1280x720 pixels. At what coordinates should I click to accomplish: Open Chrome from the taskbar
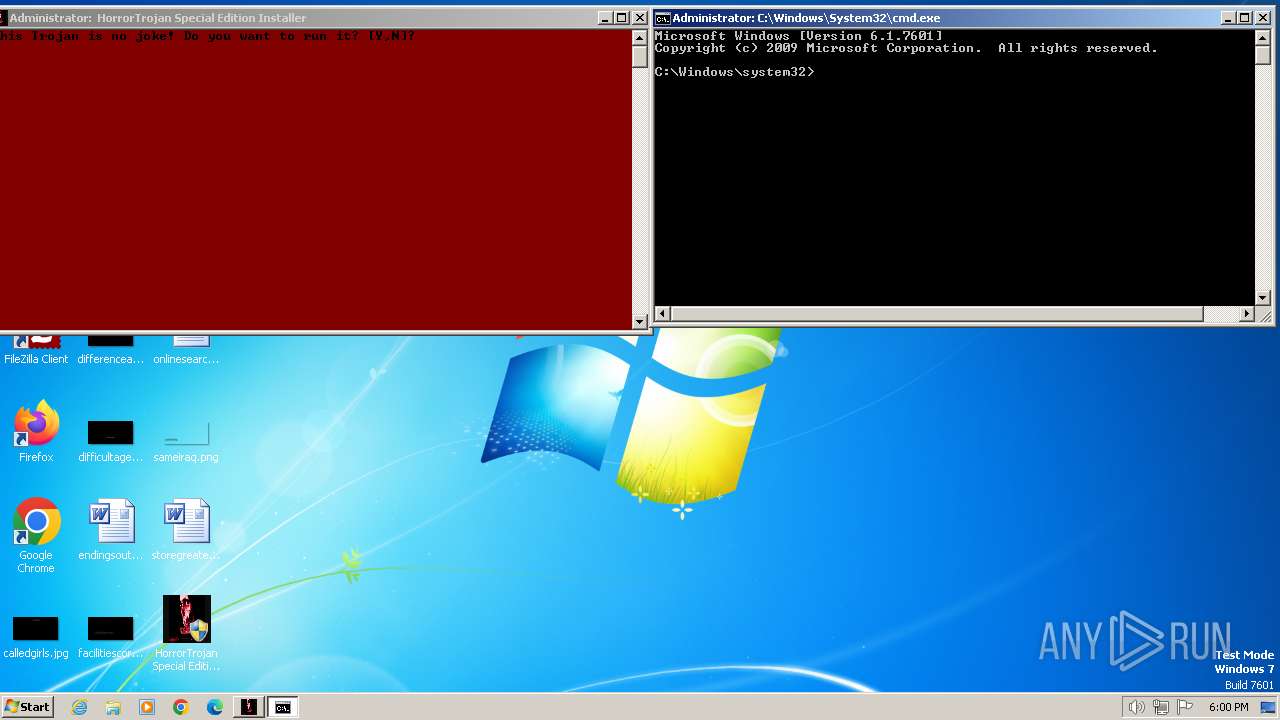coord(181,707)
